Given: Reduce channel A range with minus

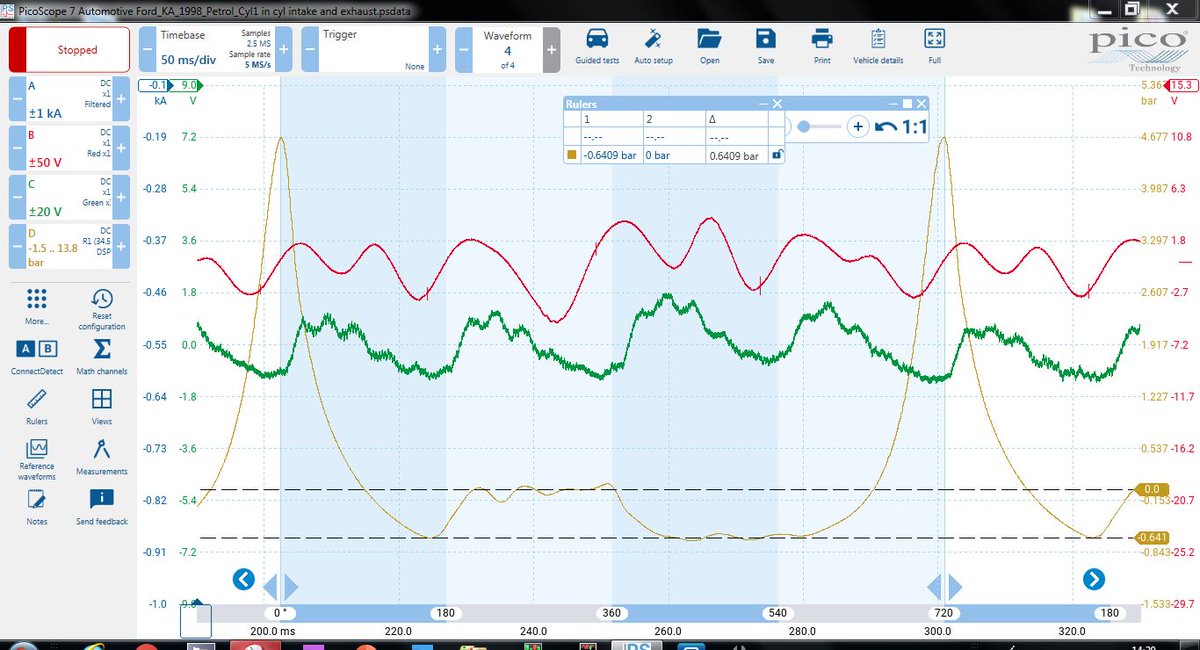Looking at the screenshot, I should [17, 100].
